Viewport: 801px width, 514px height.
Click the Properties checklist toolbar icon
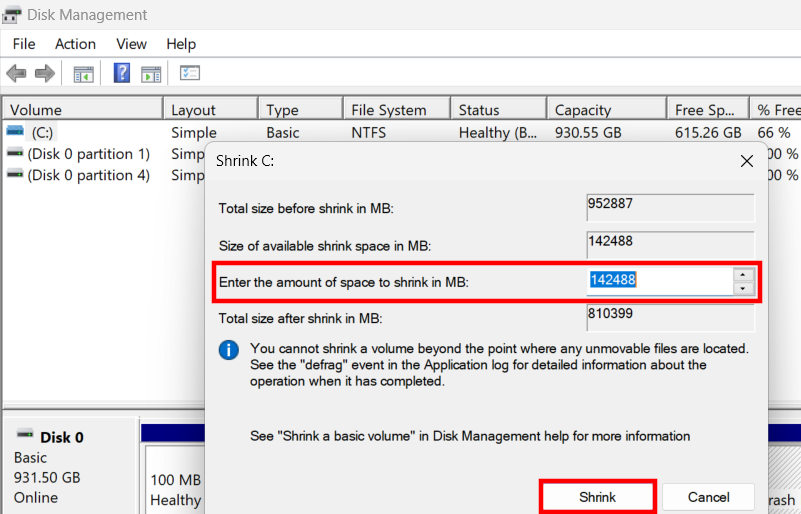[190, 73]
